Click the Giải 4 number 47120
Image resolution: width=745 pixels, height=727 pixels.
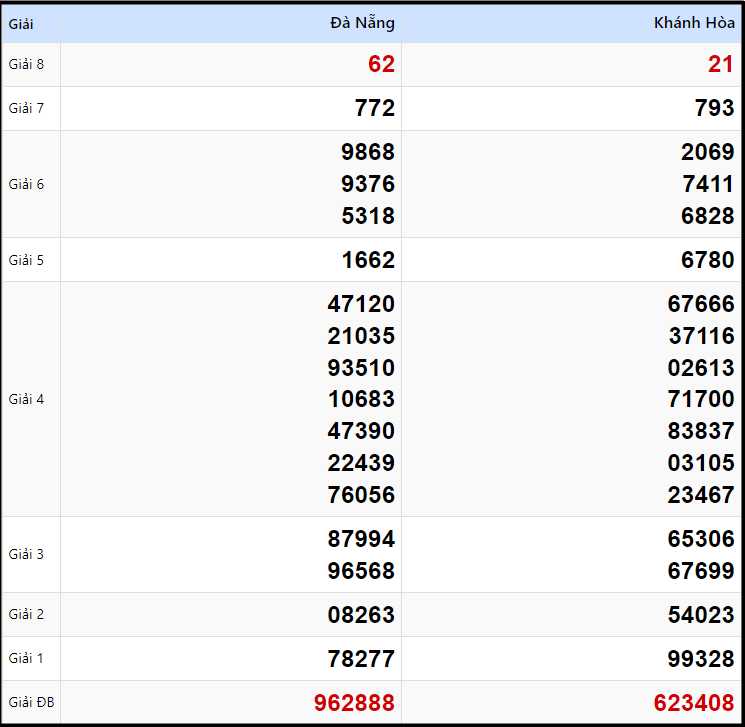point(361,304)
